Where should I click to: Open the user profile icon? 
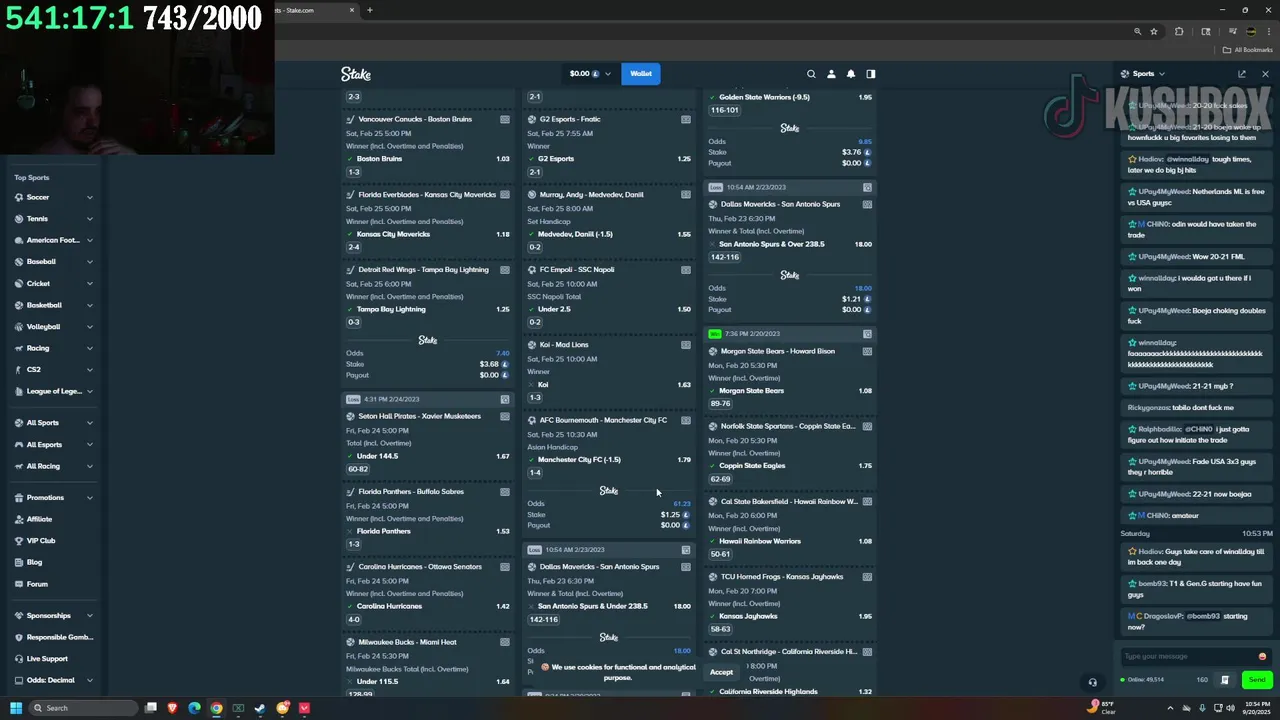(831, 74)
